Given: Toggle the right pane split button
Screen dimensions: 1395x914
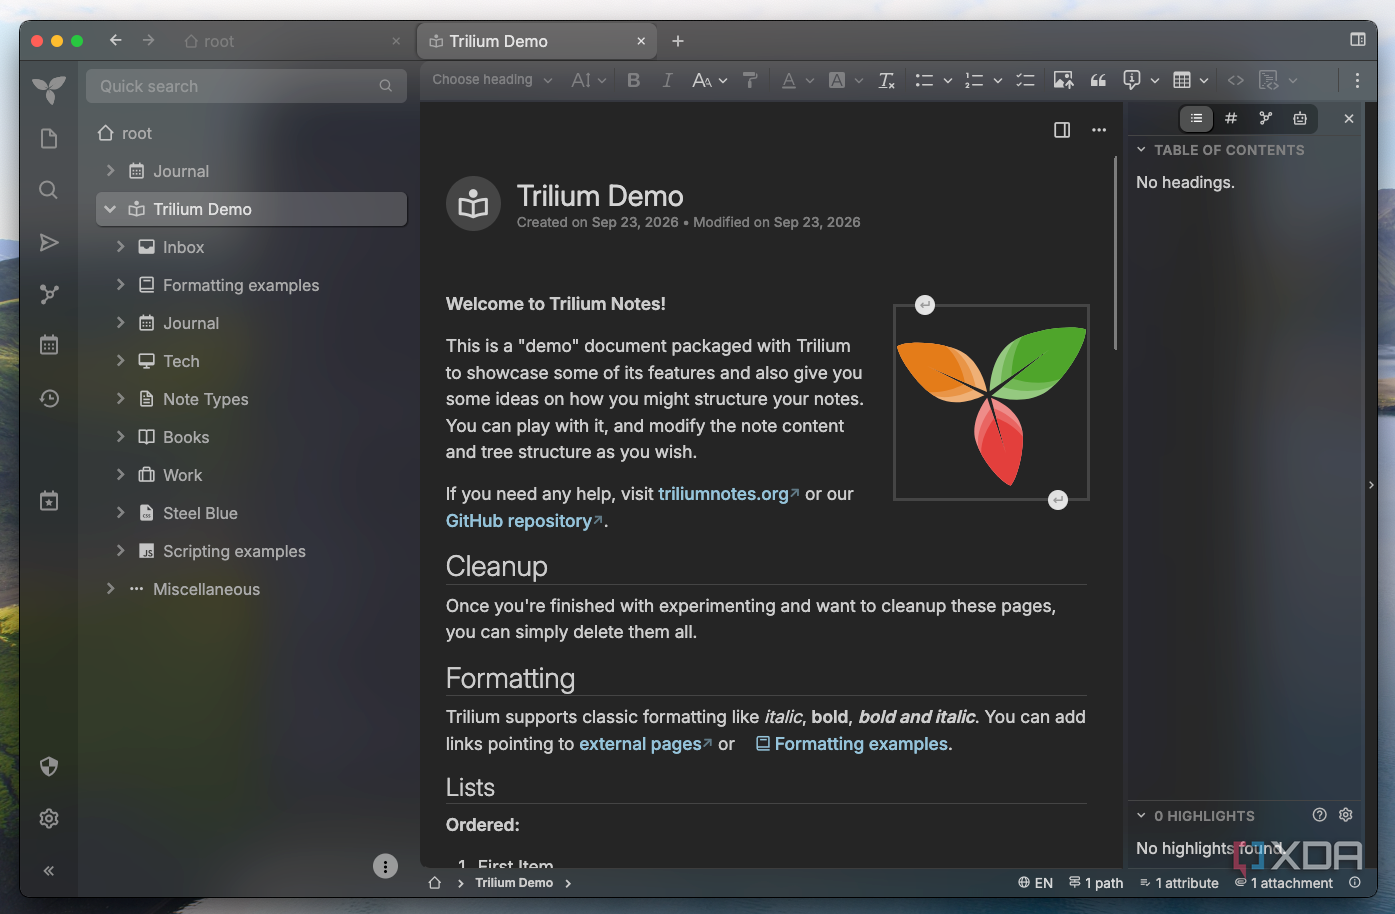Looking at the screenshot, I should click(x=1062, y=130).
